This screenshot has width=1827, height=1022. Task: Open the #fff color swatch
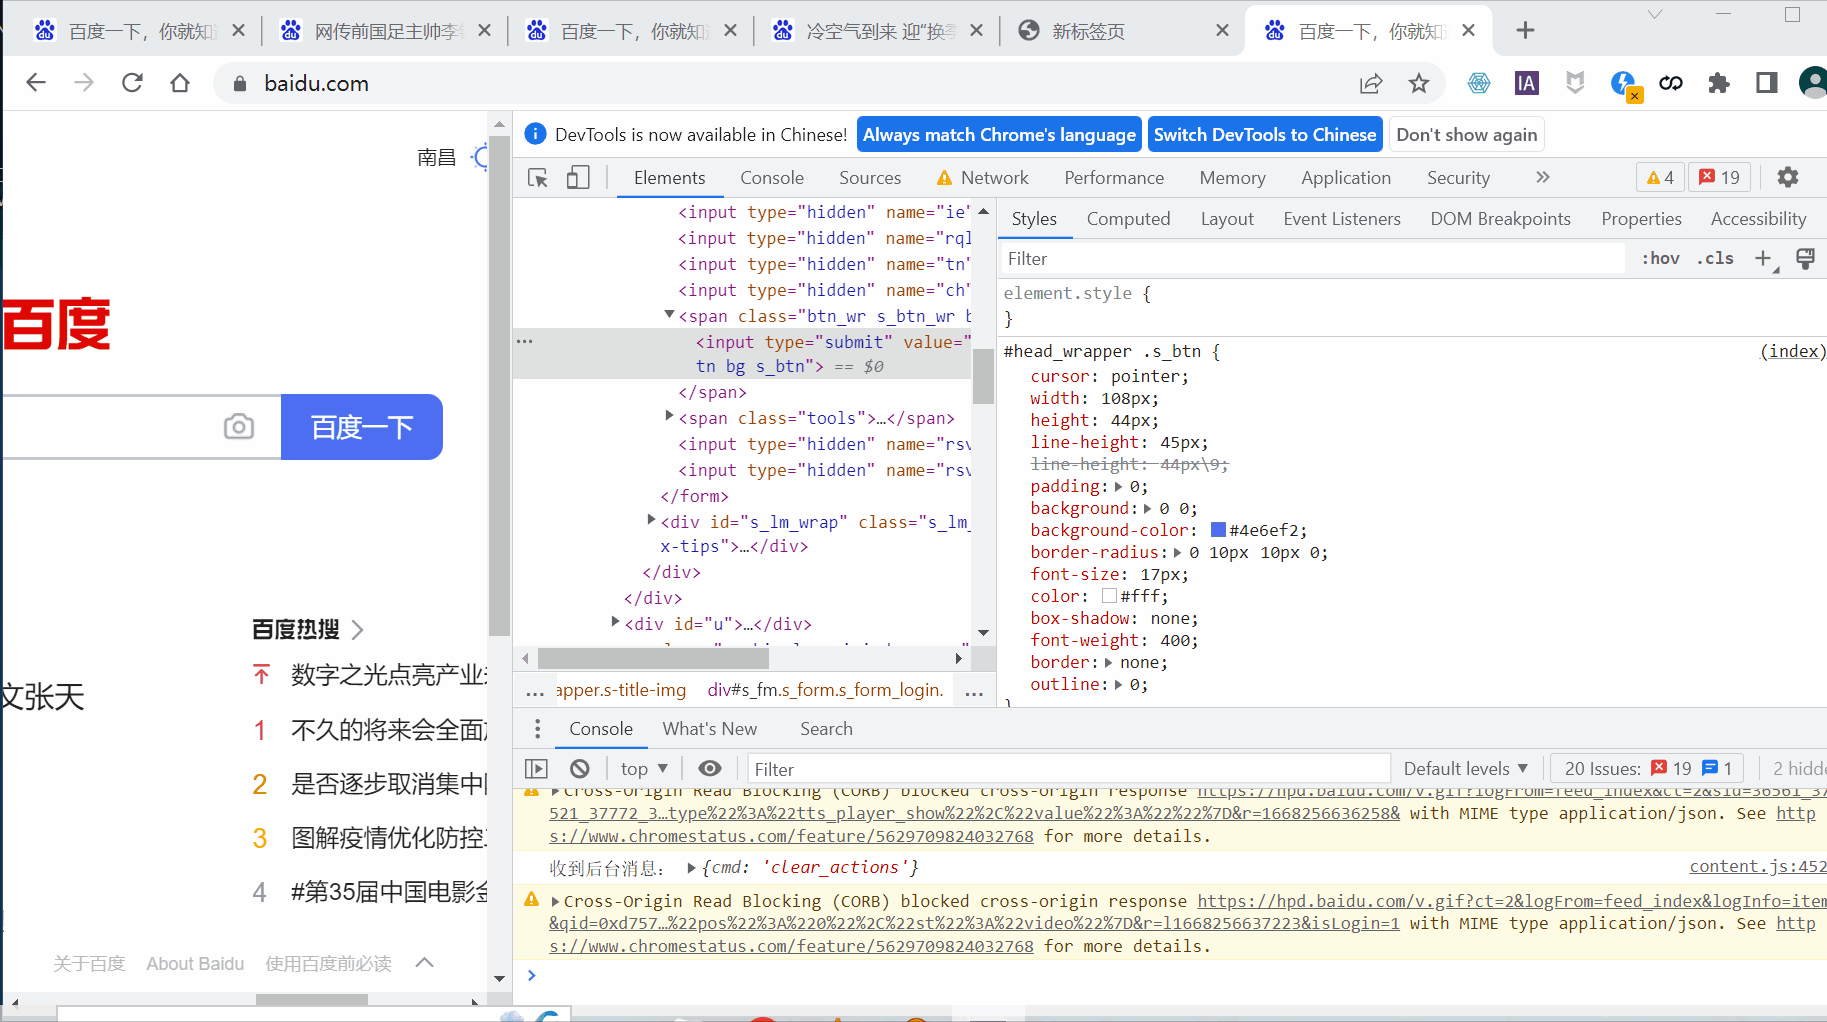pyautogui.click(x=1109, y=596)
